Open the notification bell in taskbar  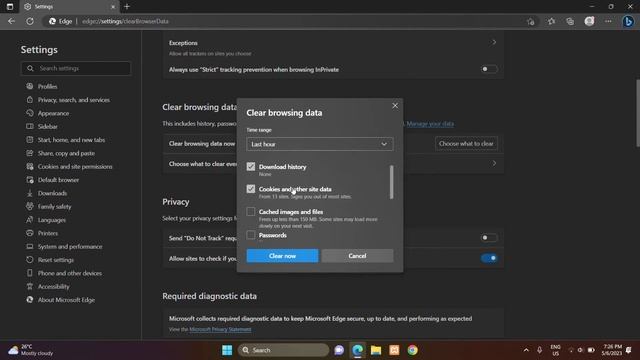[x=629, y=350]
